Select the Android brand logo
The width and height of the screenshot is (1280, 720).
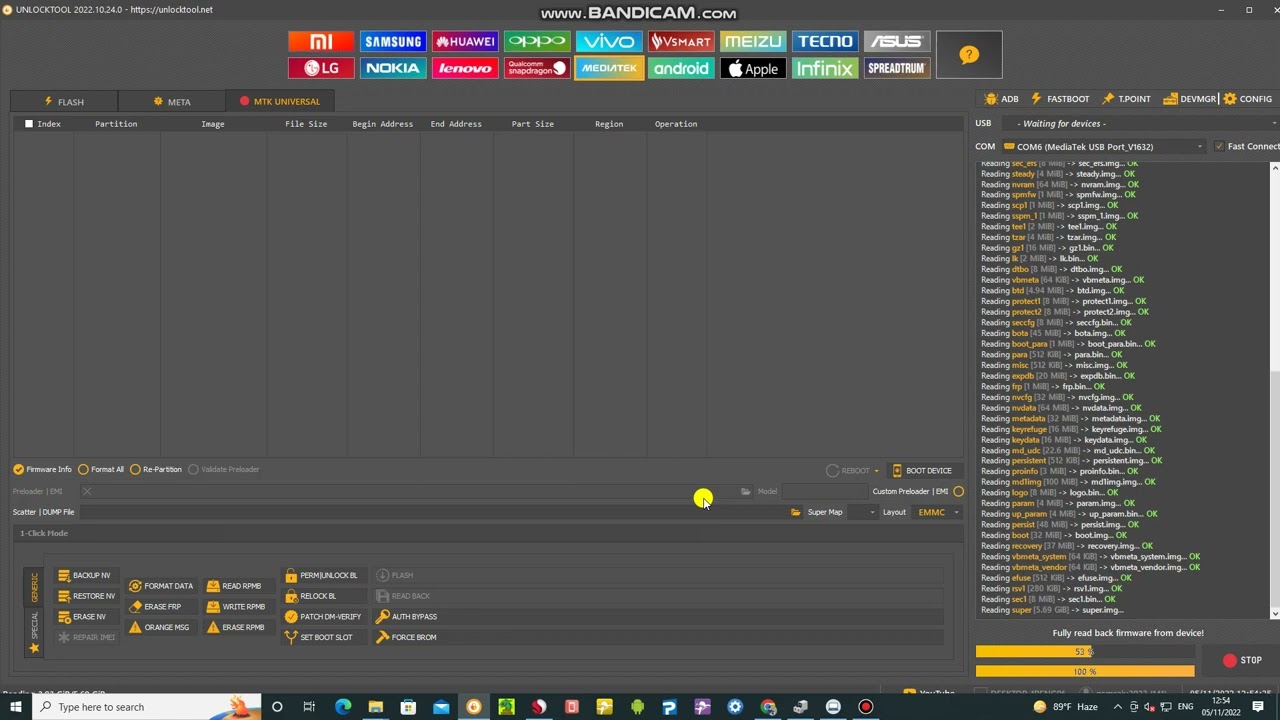tap(681, 68)
